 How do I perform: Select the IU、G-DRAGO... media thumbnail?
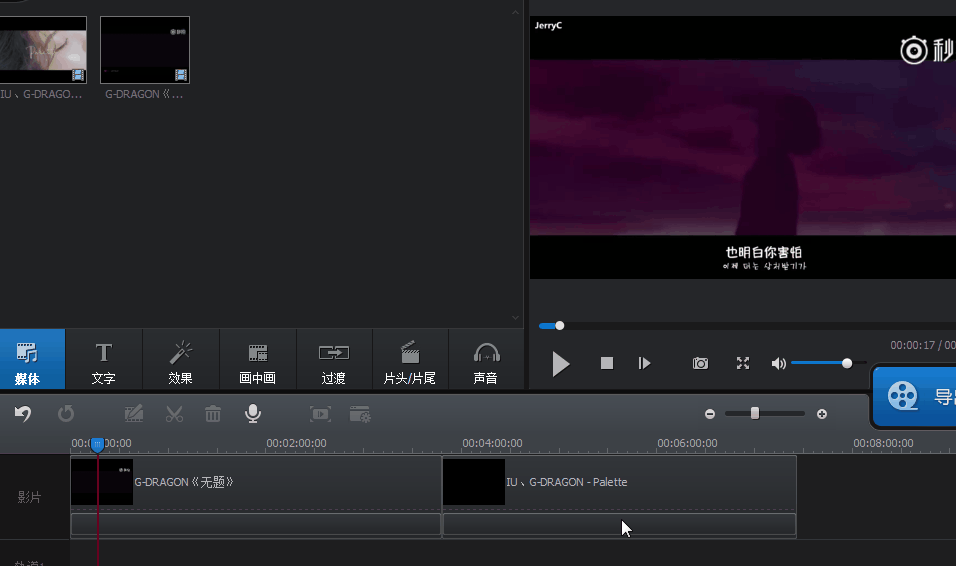43,50
